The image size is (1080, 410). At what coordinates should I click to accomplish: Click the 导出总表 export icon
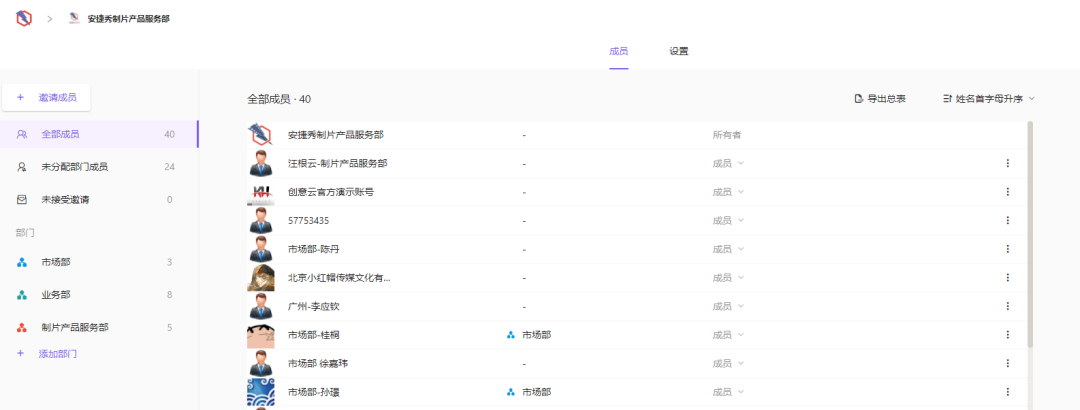pyautogui.click(x=858, y=99)
